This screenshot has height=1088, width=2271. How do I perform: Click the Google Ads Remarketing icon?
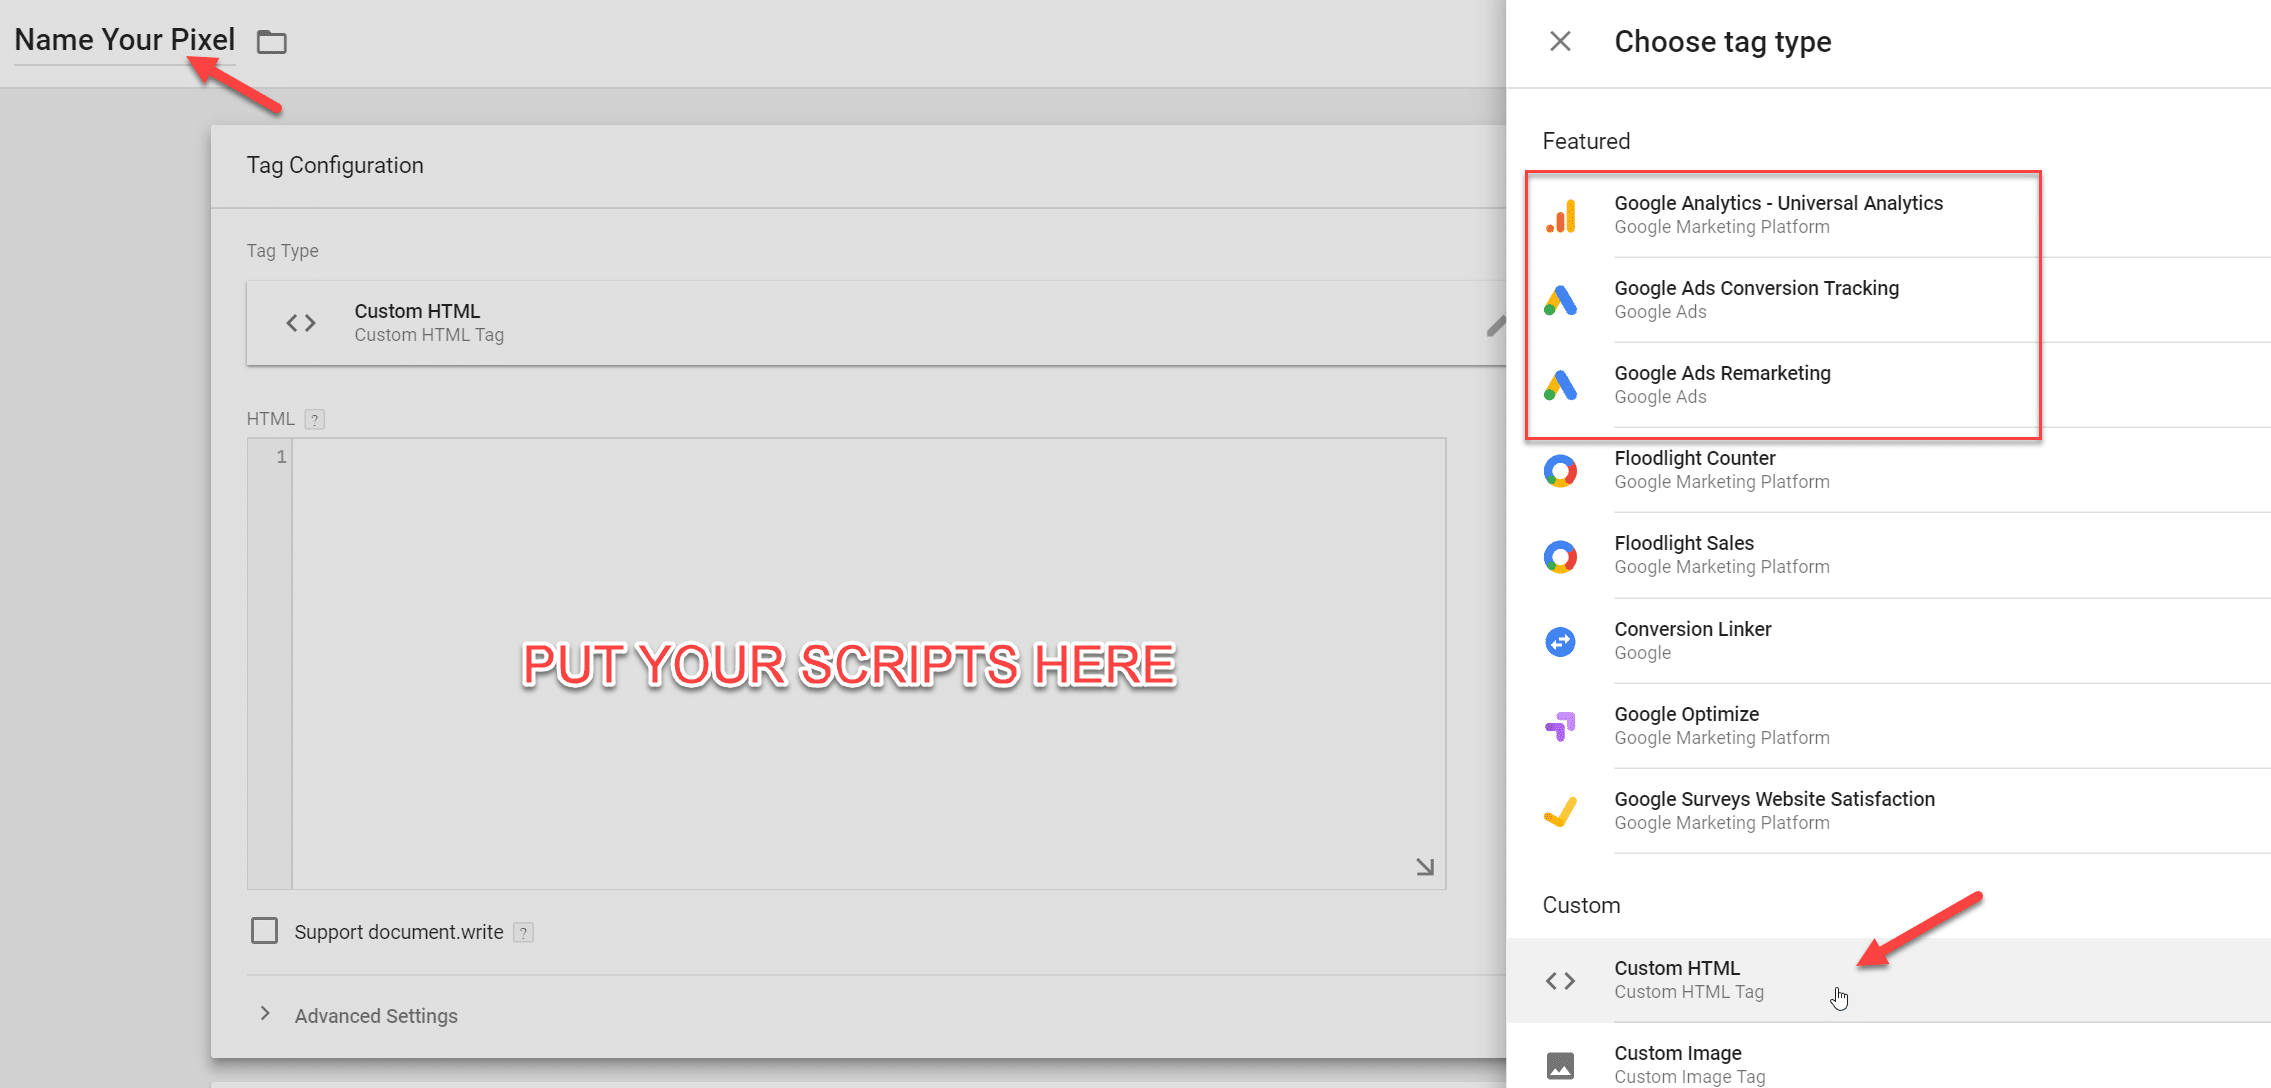(1561, 386)
